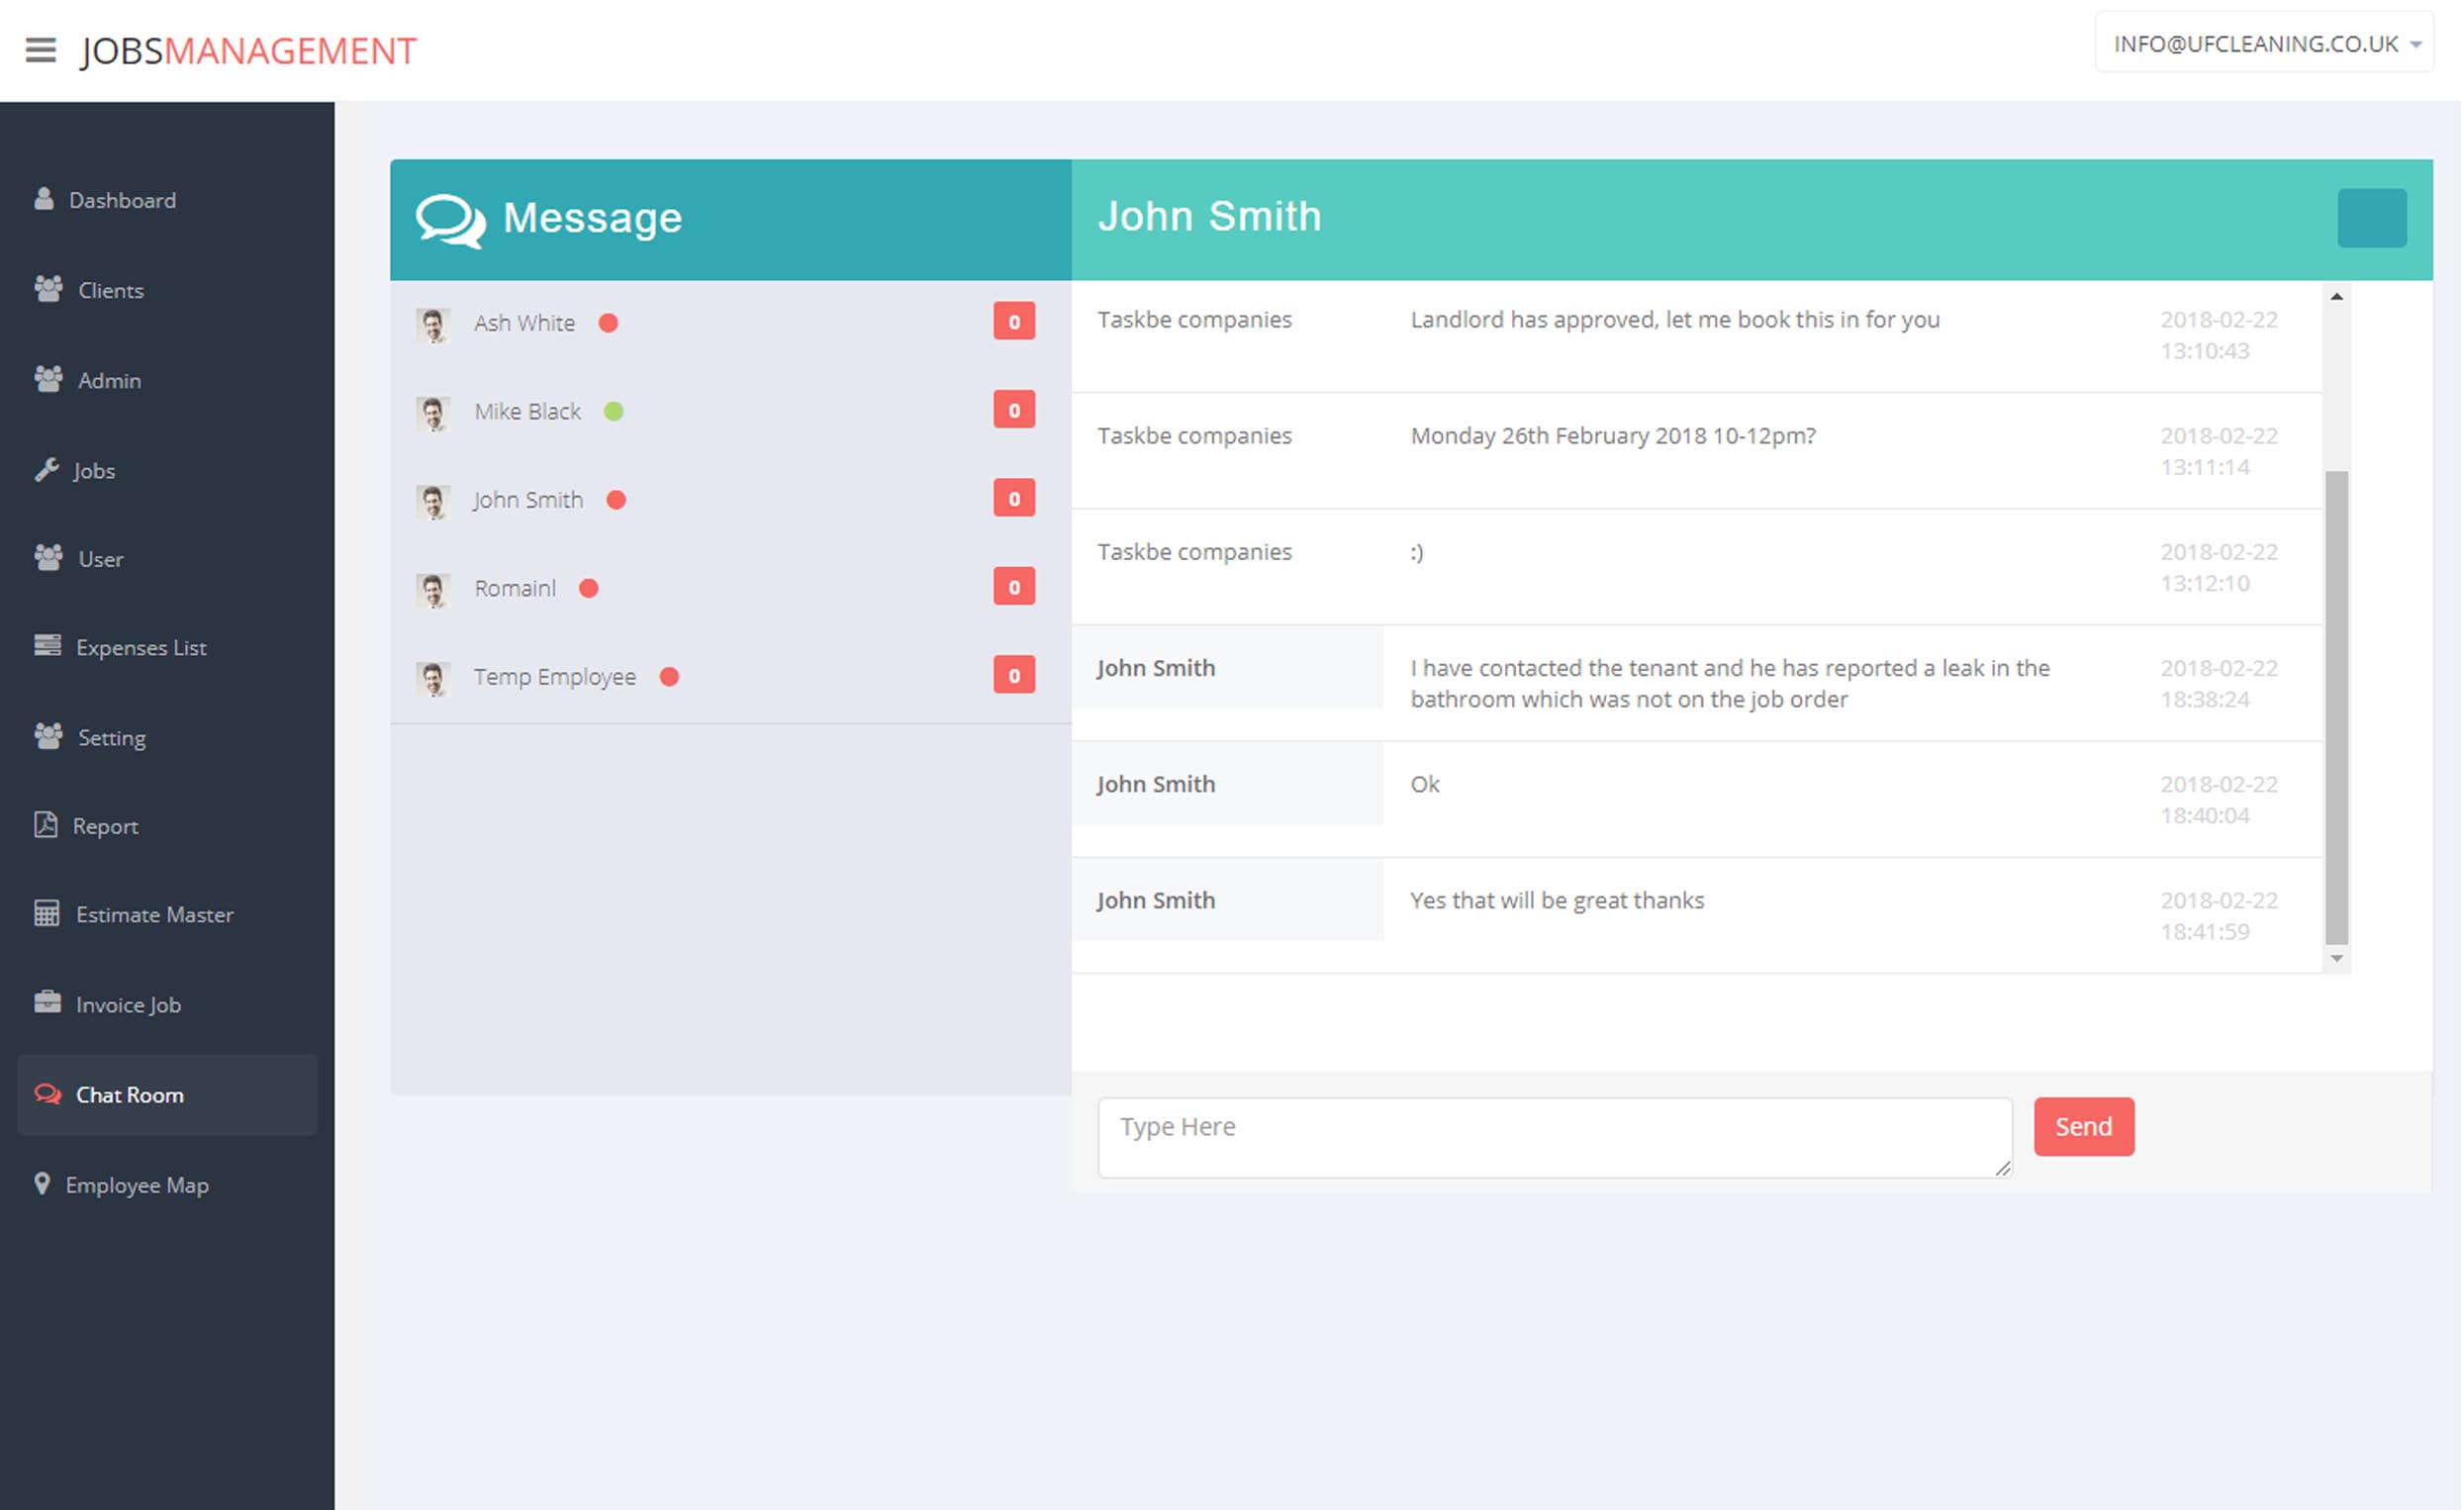Screen dimensions: 2464x1510
Task: Open the Chat Room menu item
Action: (129, 1095)
